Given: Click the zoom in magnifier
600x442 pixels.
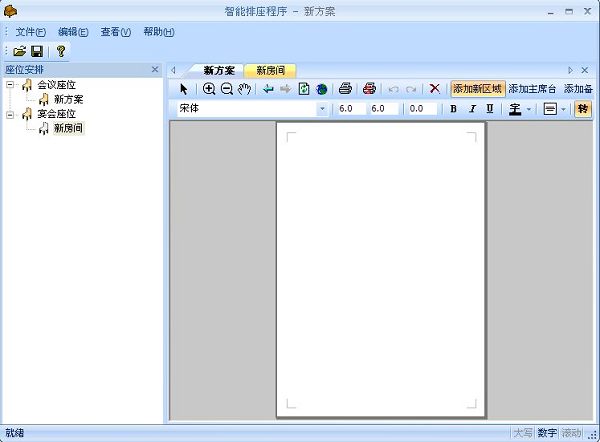Looking at the screenshot, I should [x=209, y=89].
